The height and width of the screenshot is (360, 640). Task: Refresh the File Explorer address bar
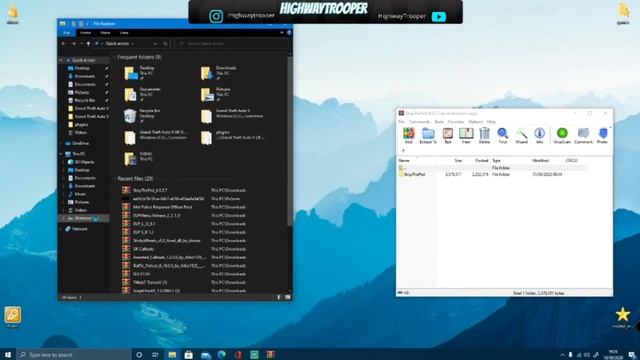[x=165, y=44]
